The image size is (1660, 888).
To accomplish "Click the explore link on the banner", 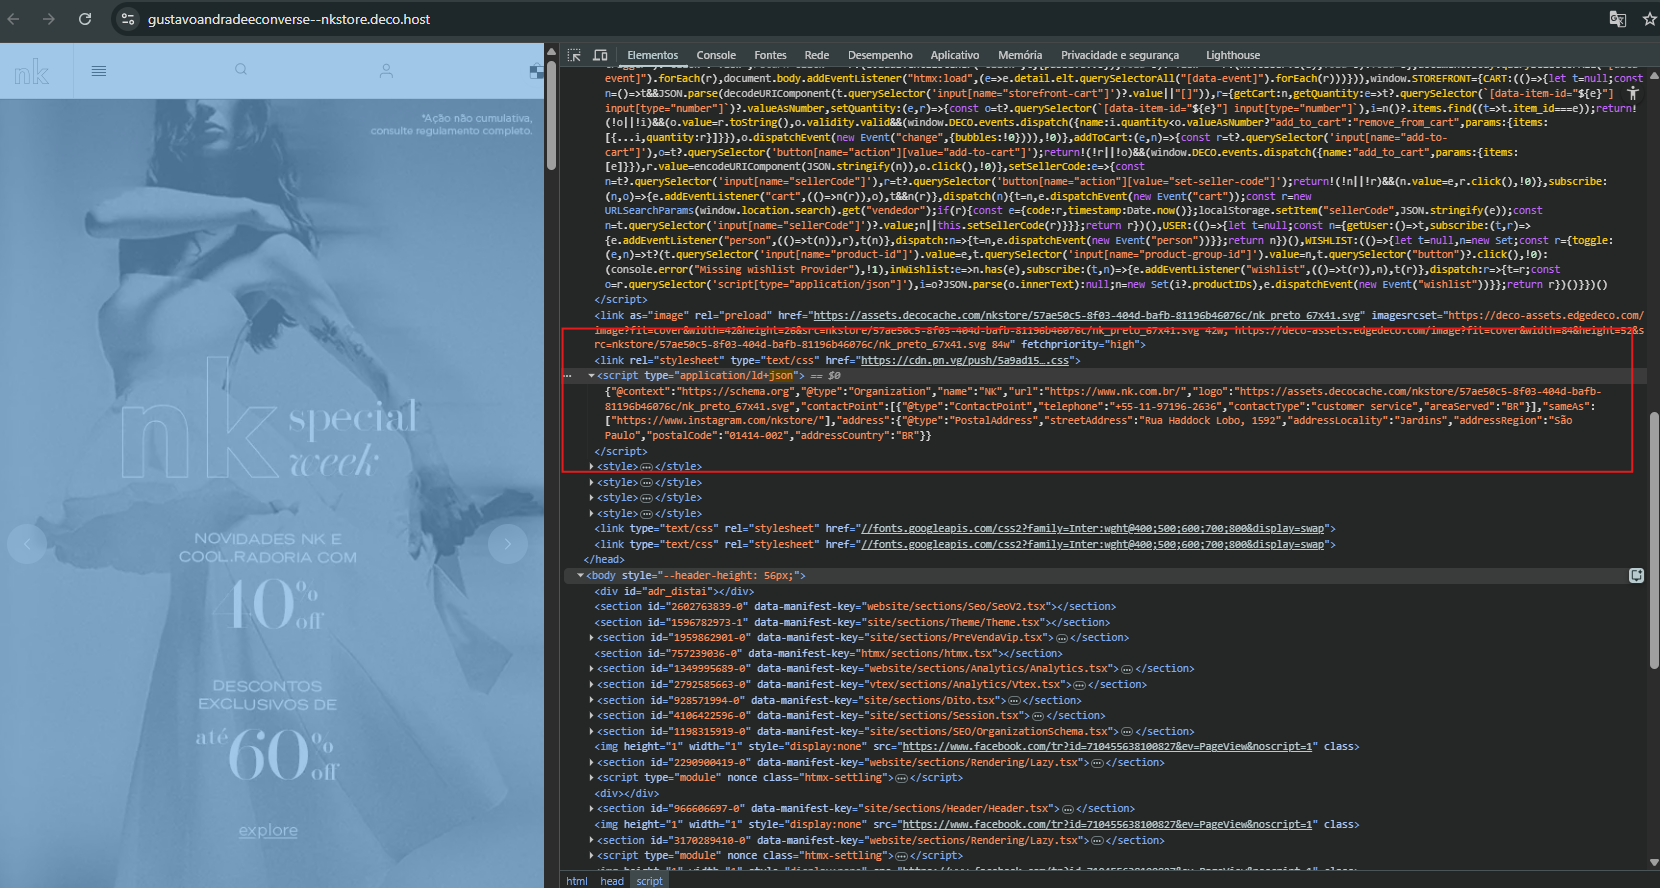I will (268, 831).
